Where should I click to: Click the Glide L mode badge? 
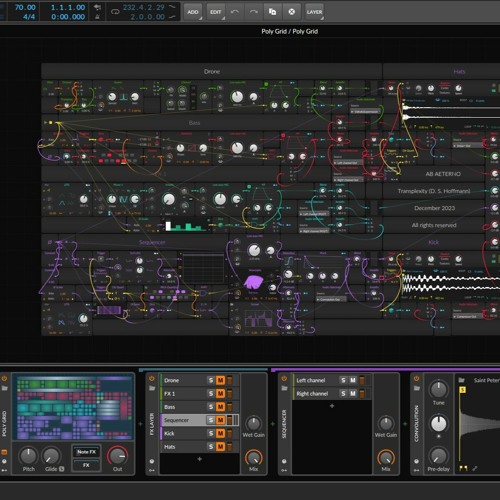coord(62,469)
